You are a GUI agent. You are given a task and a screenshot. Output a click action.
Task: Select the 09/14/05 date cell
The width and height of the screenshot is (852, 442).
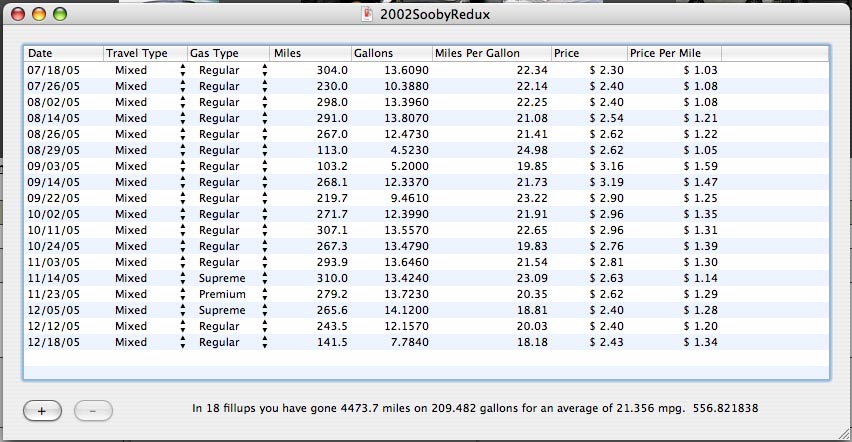click(53, 182)
